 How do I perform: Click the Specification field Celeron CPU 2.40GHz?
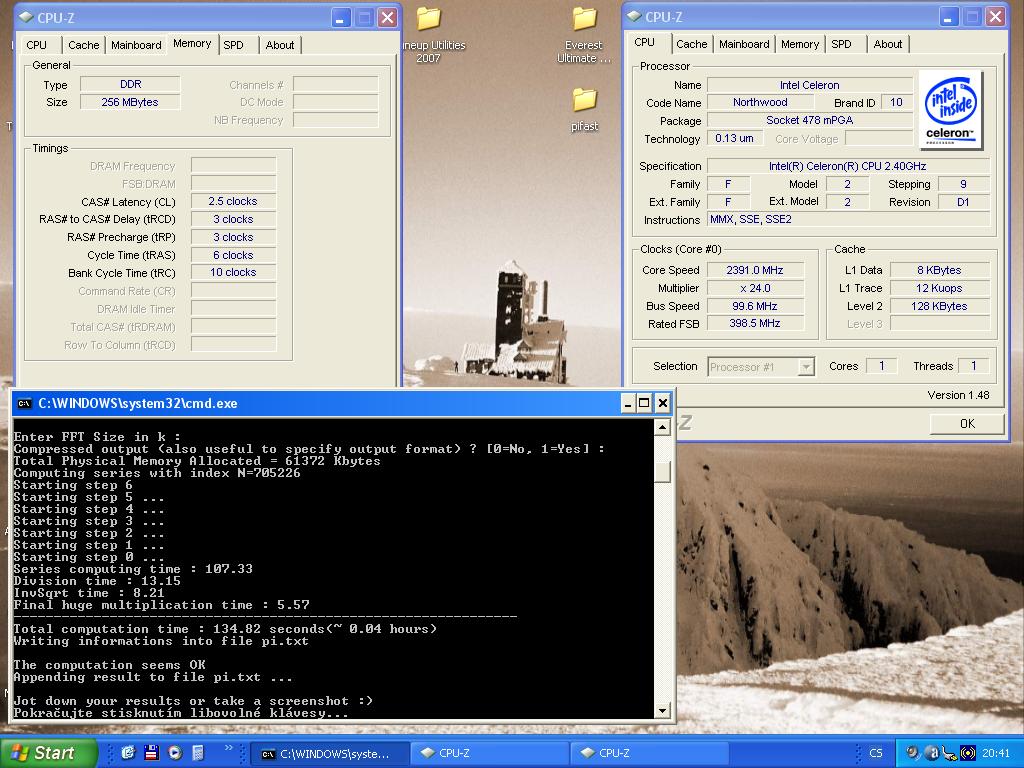tap(848, 166)
